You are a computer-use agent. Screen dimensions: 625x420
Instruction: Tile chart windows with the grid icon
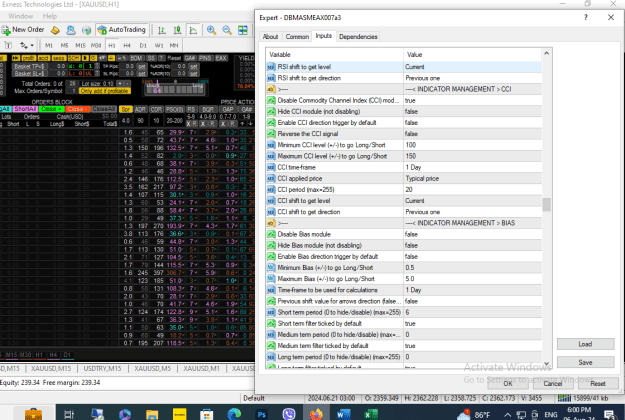tap(243, 30)
